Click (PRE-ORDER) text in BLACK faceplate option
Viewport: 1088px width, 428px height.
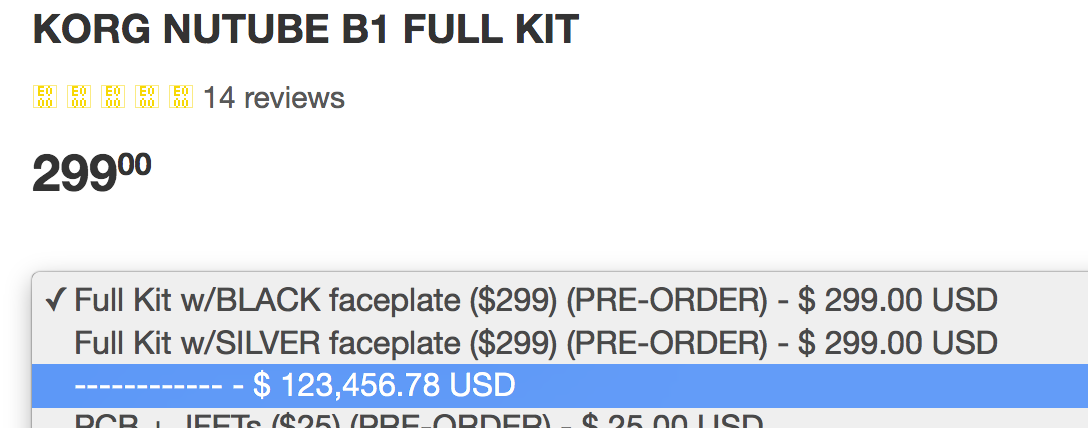[x=667, y=300]
